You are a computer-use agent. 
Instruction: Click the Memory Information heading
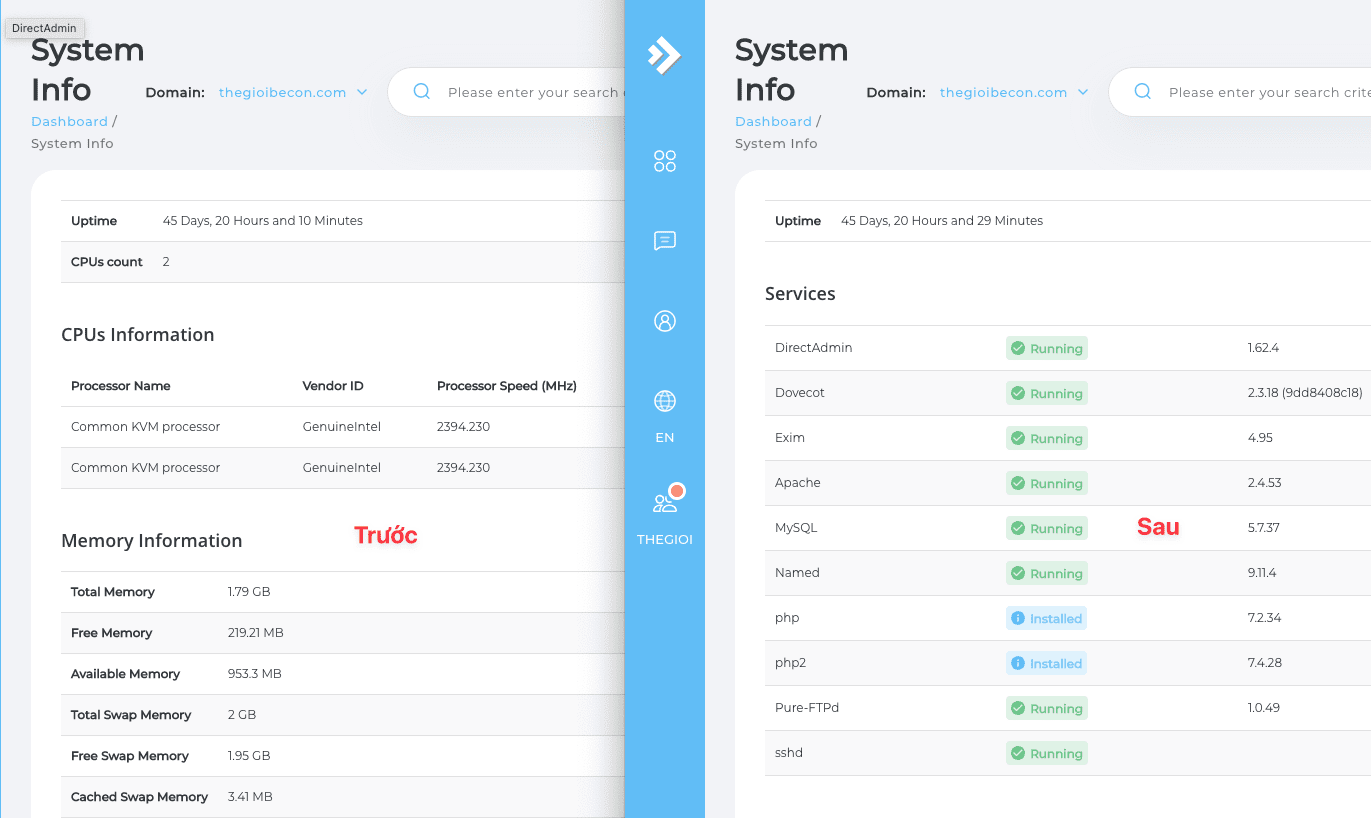[x=152, y=541]
